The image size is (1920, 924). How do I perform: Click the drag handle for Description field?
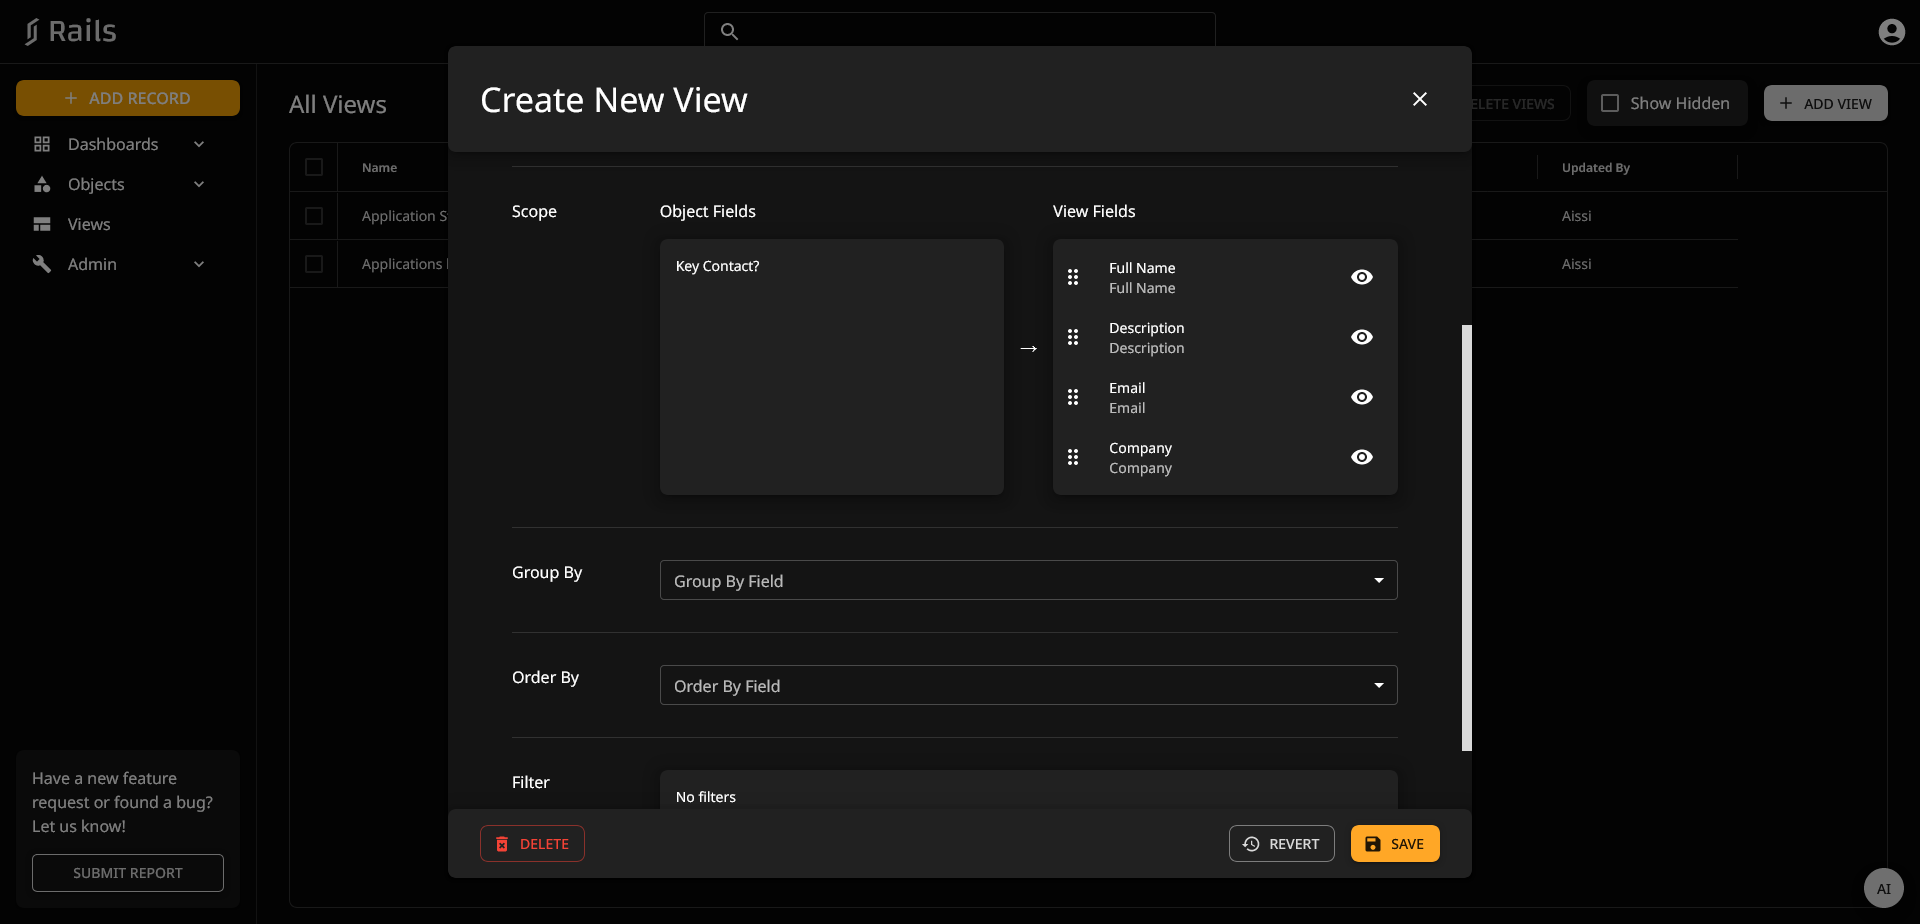(x=1073, y=337)
